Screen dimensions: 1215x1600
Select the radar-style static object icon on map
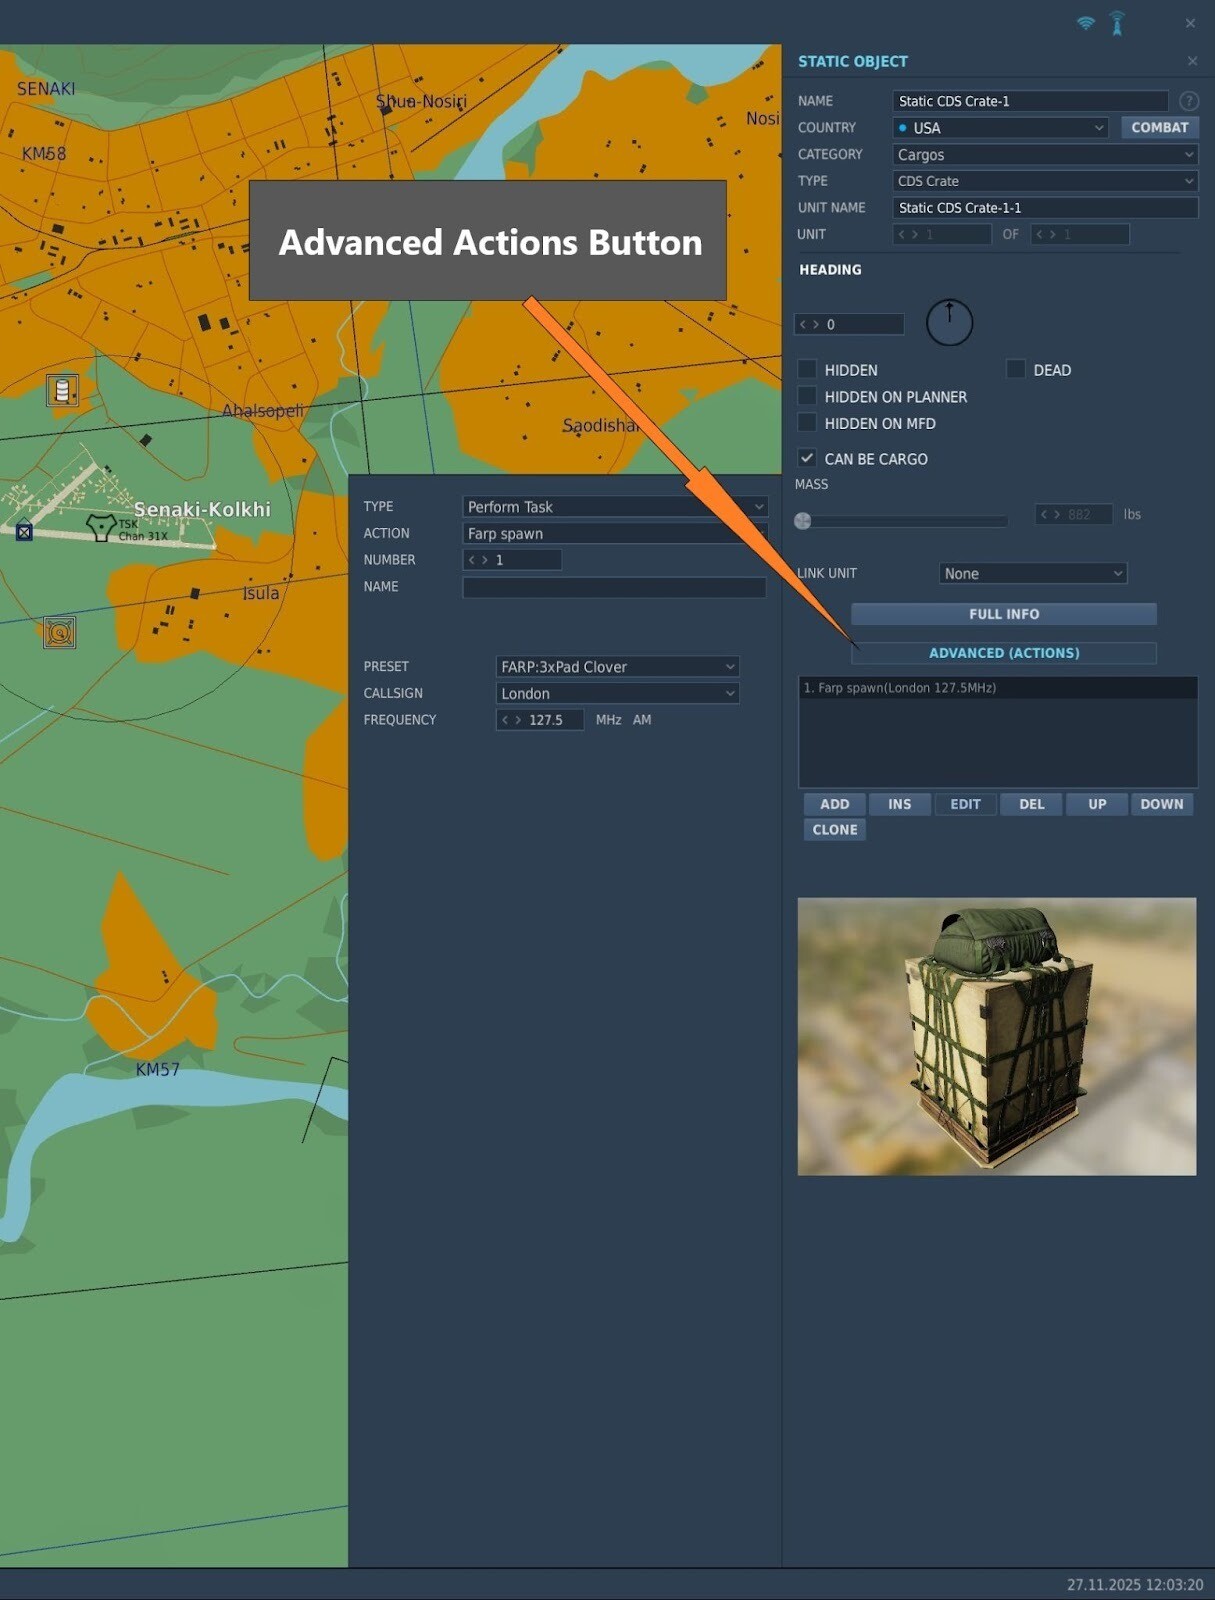coord(60,632)
